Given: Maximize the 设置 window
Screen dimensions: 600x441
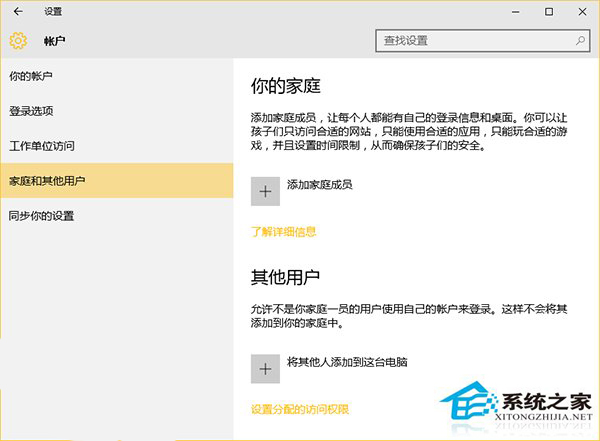Looking at the screenshot, I should click(549, 12).
